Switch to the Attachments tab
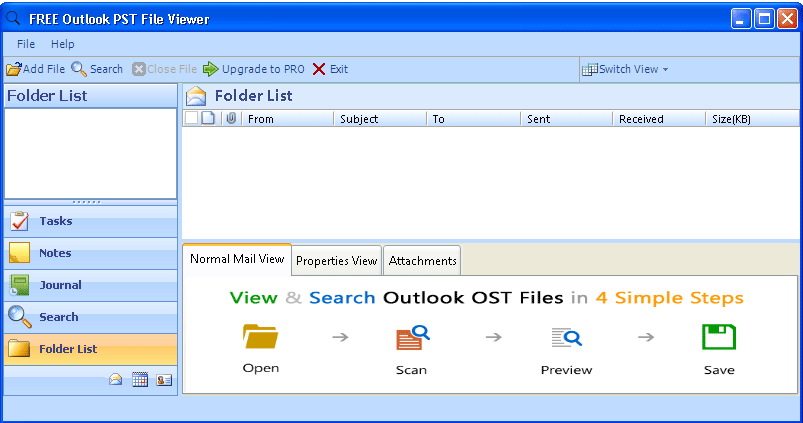This screenshot has width=803, height=423. coord(422,261)
